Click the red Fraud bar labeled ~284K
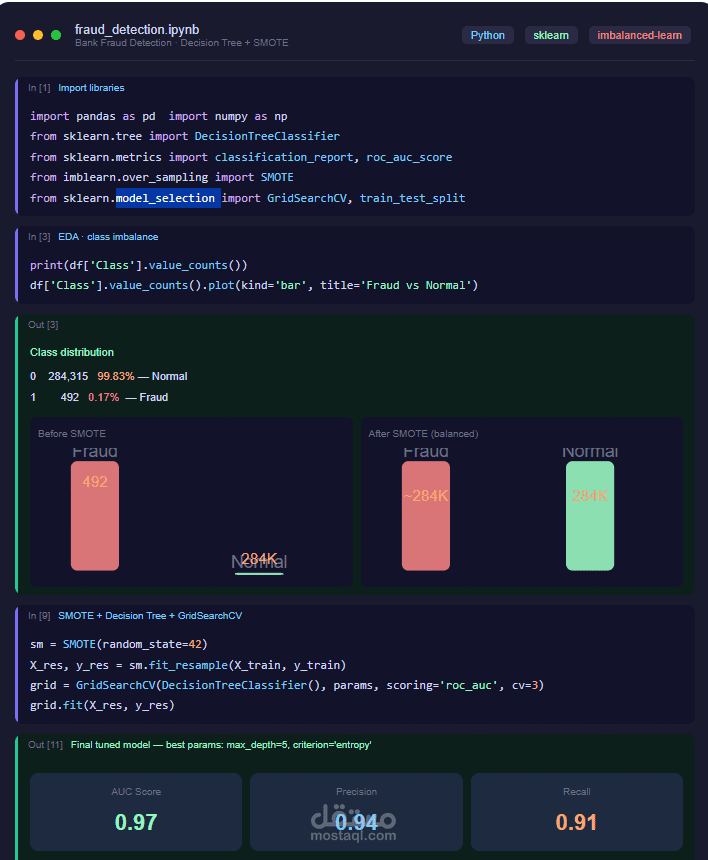Image resolution: width=708 pixels, height=860 pixels. tap(426, 516)
